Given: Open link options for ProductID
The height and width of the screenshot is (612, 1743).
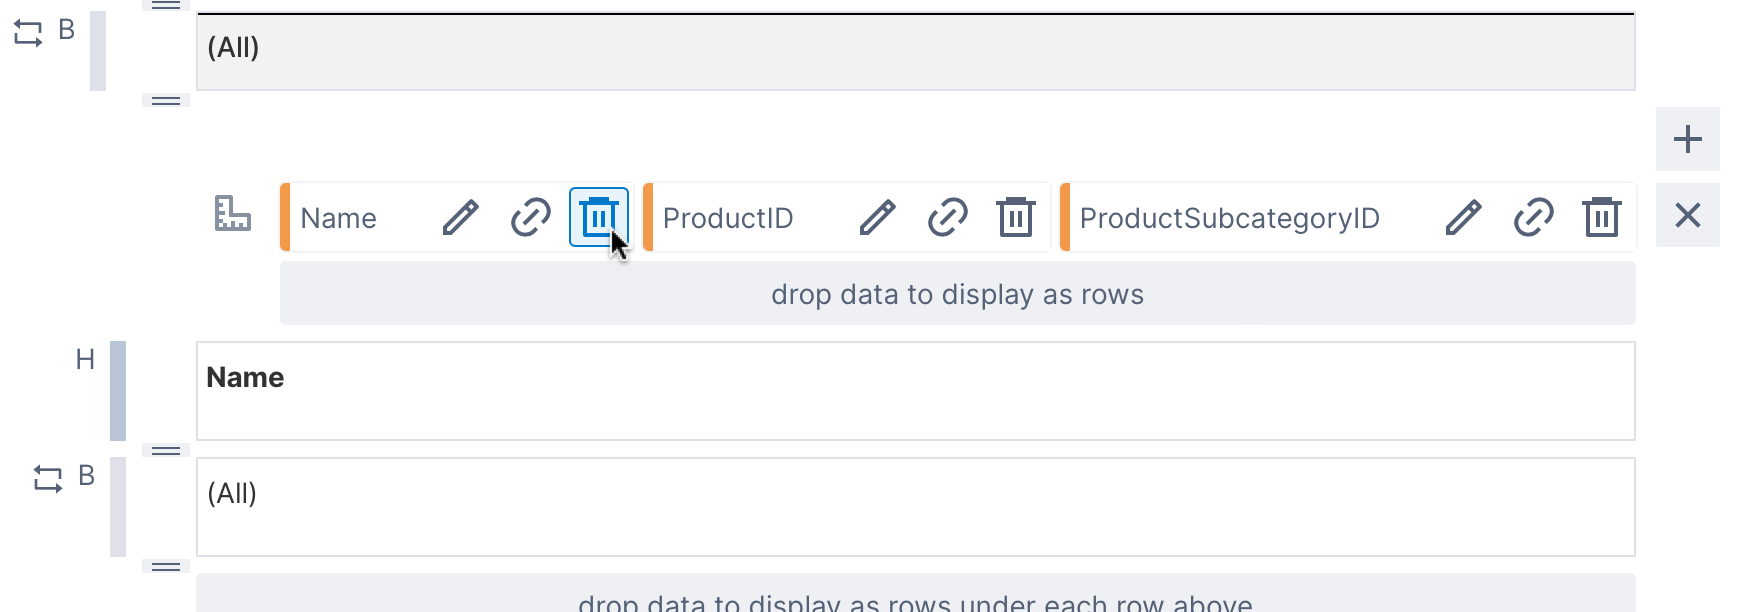Looking at the screenshot, I should click(x=947, y=217).
